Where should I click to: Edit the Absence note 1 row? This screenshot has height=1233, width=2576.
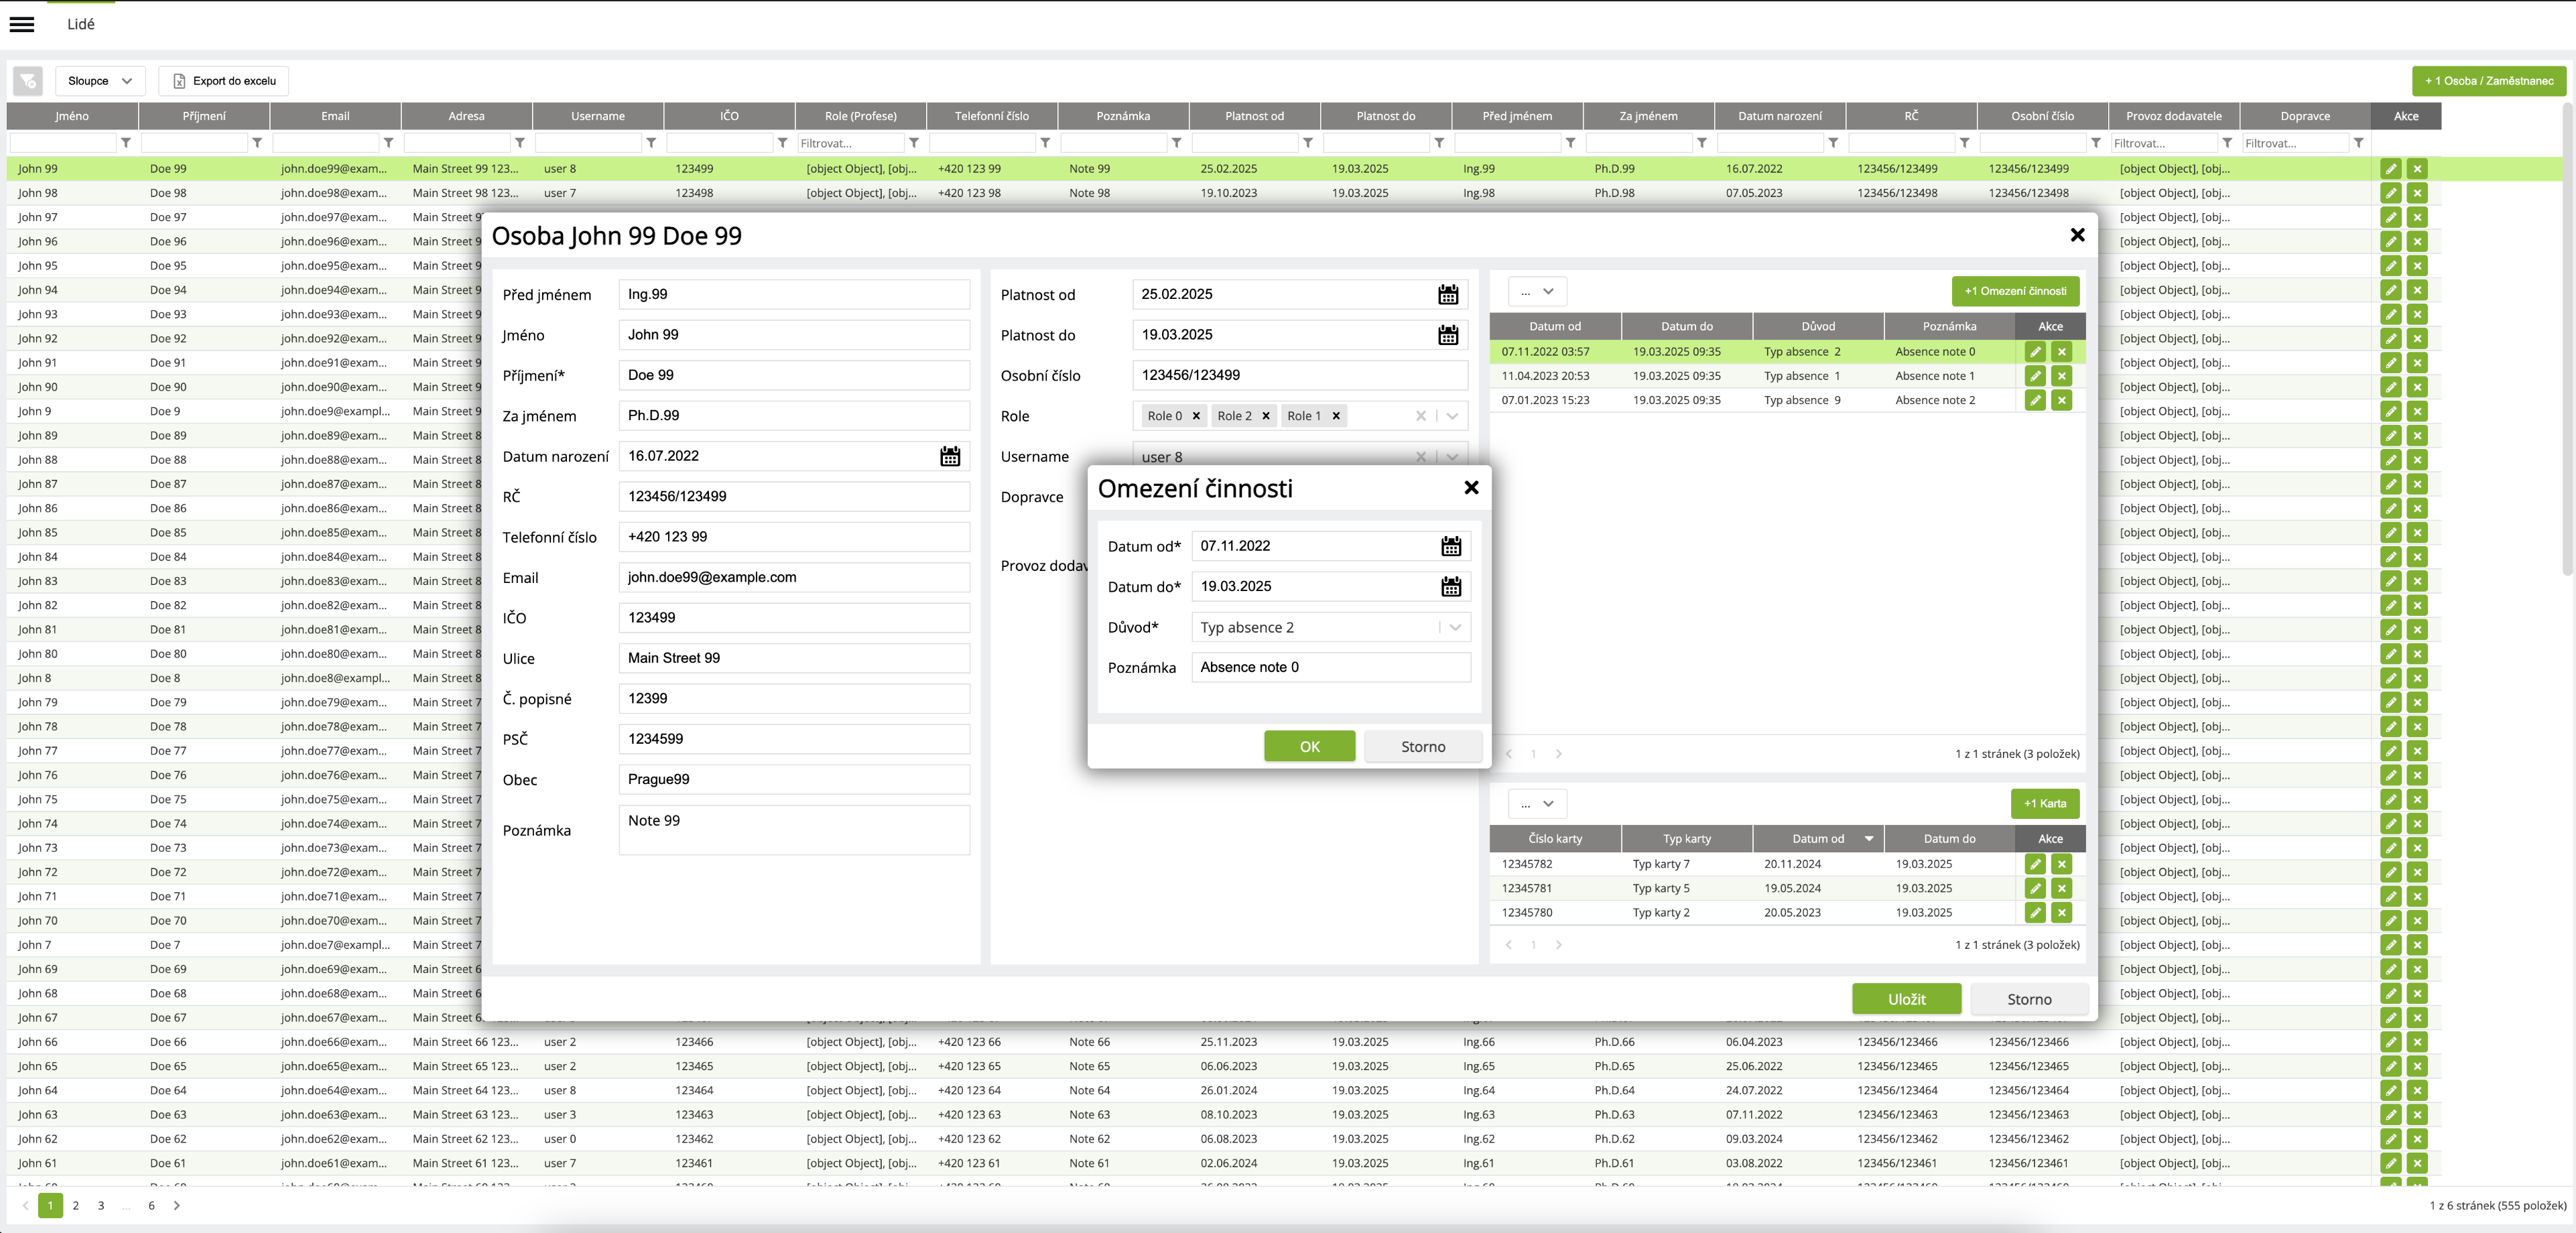pyautogui.click(x=2034, y=376)
